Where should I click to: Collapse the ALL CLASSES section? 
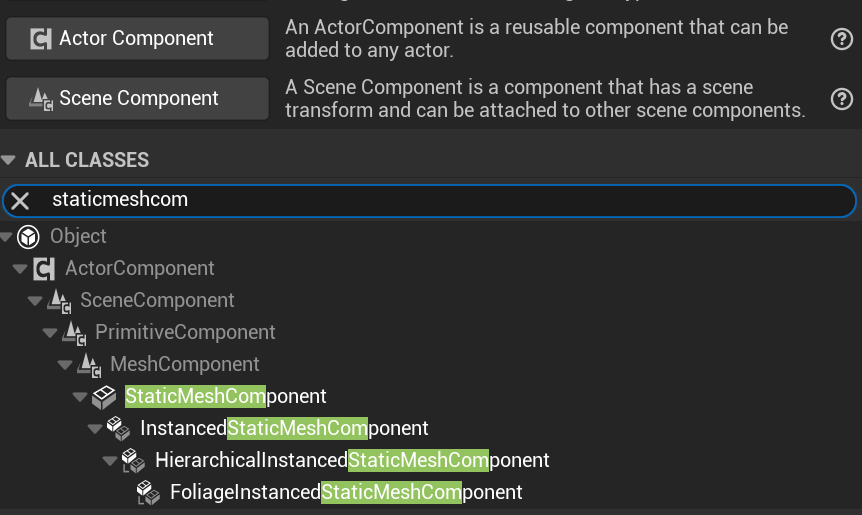[10, 160]
